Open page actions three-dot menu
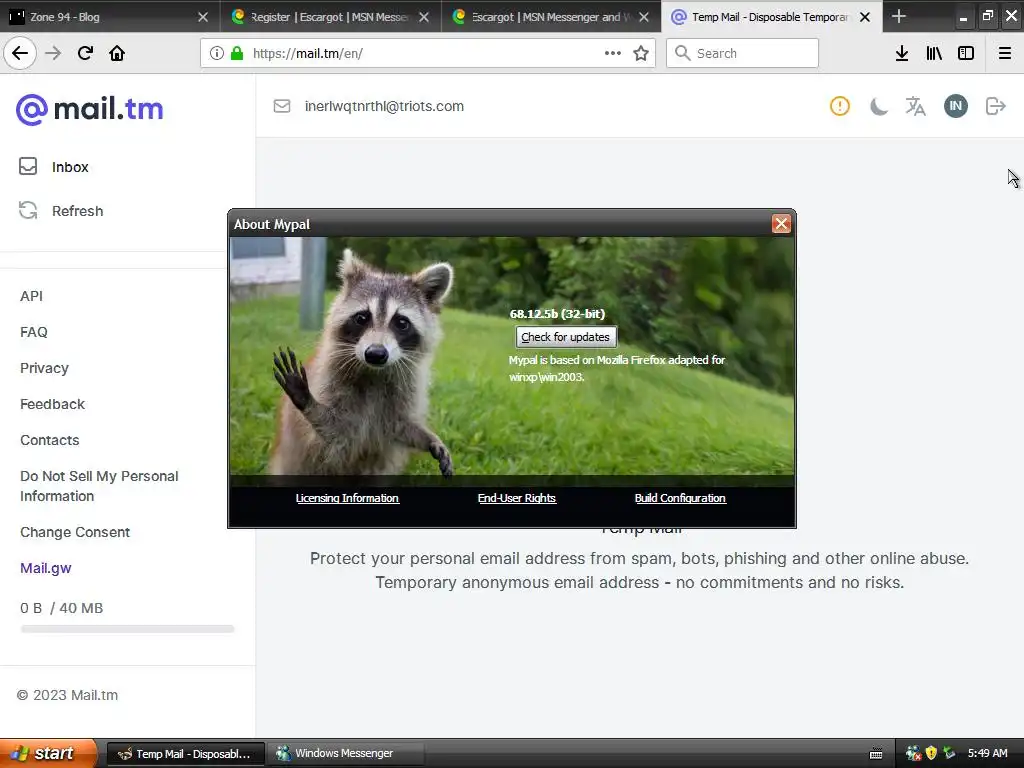Image resolution: width=1024 pixels, height=768 pixels. coord(613,53)
